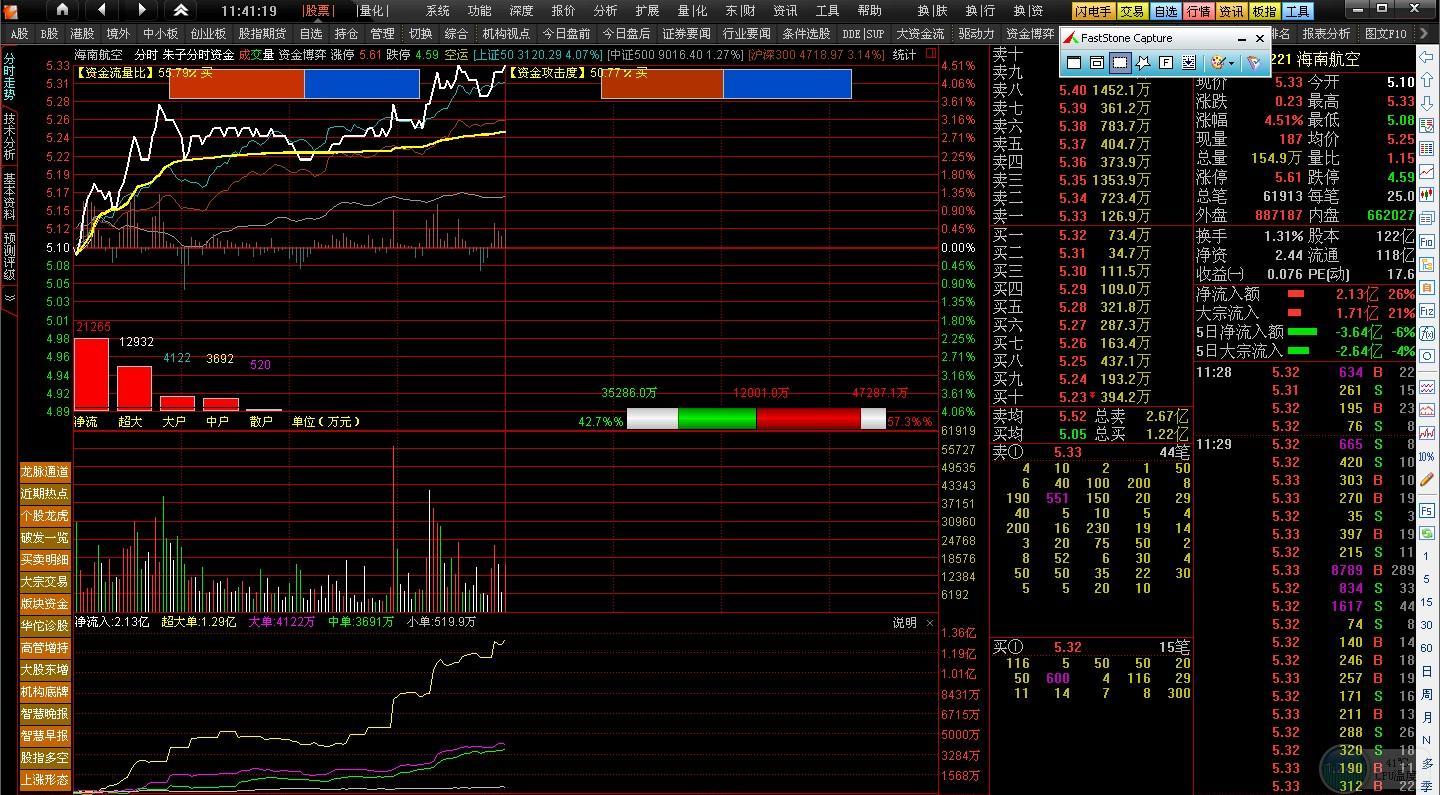Open the line chart icon in right sidebar
This screenshot has height=795, width=1440.
click(1427, 172)
